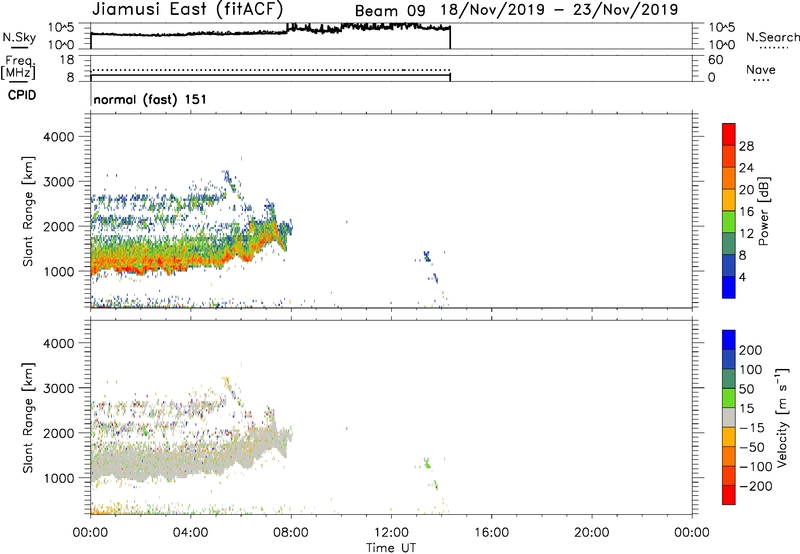This screenshot has height=554, width=800.
Task: Click the '04:00' time axis tick label
Action: click(x=190, y=533)
